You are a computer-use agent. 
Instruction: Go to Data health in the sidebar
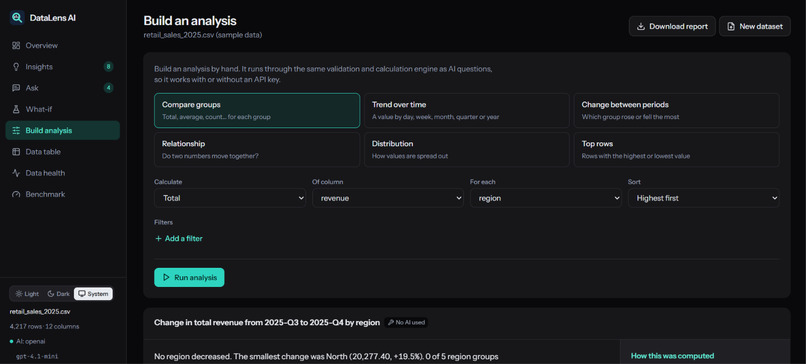pyautogui.click(x=63, y=173)
